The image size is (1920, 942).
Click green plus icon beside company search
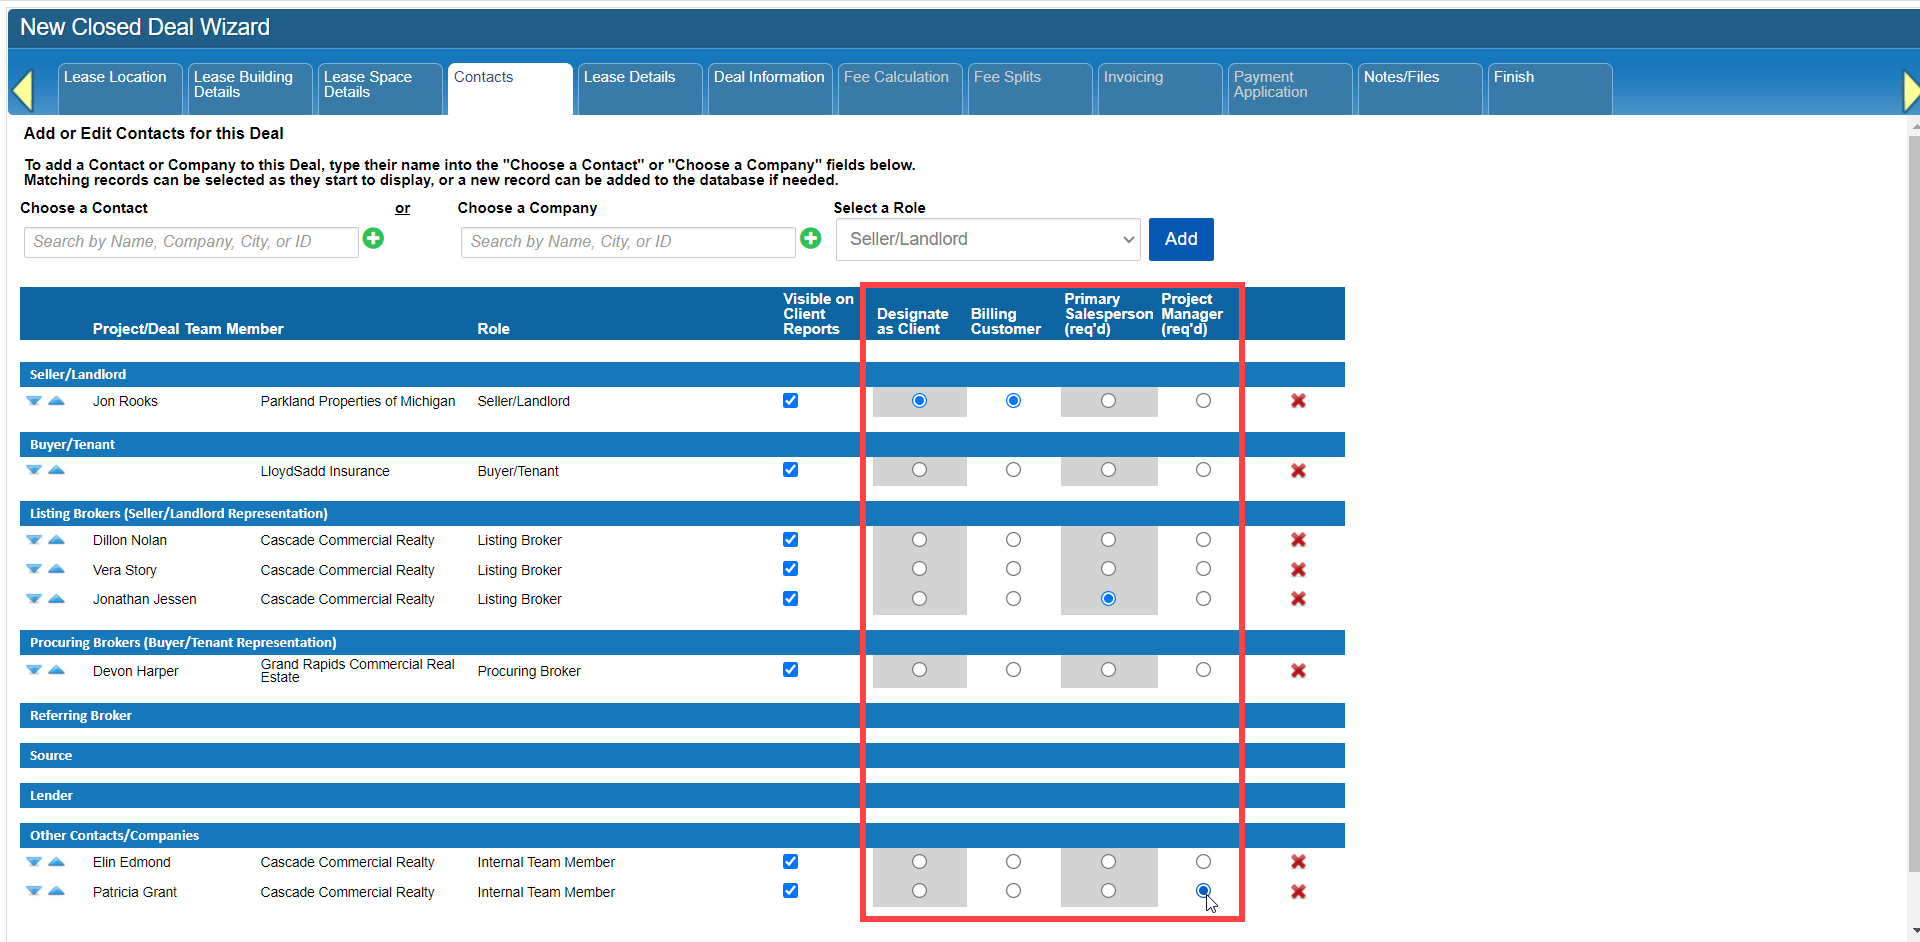810,238
